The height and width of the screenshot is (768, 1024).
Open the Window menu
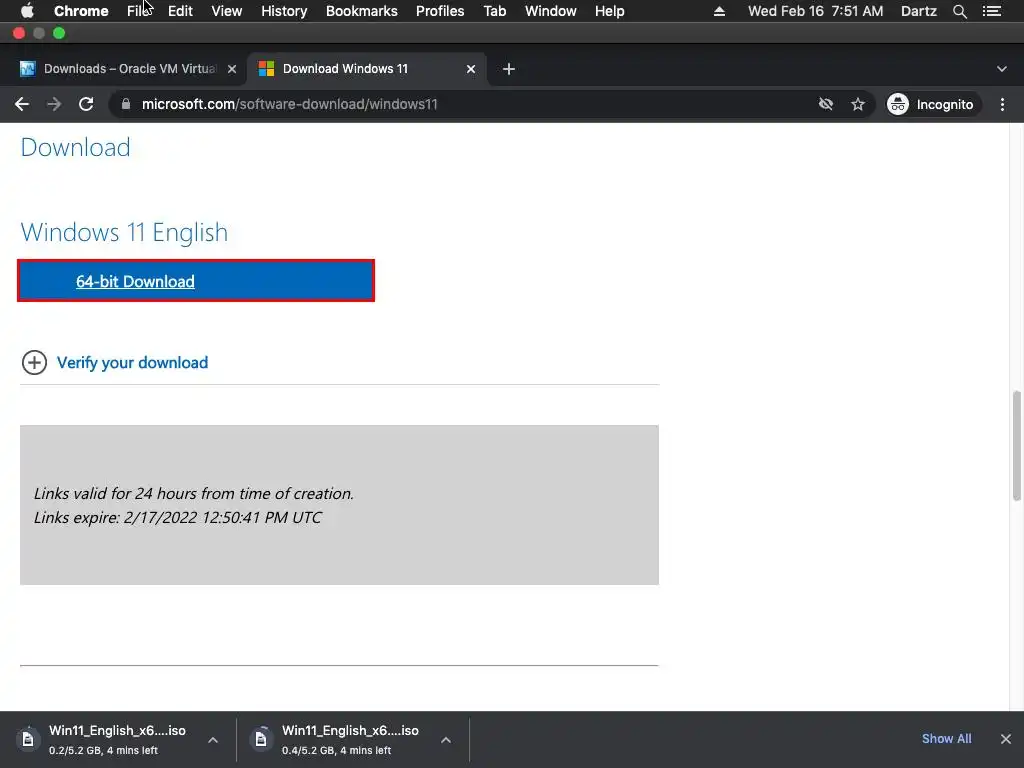click(551, 11)
